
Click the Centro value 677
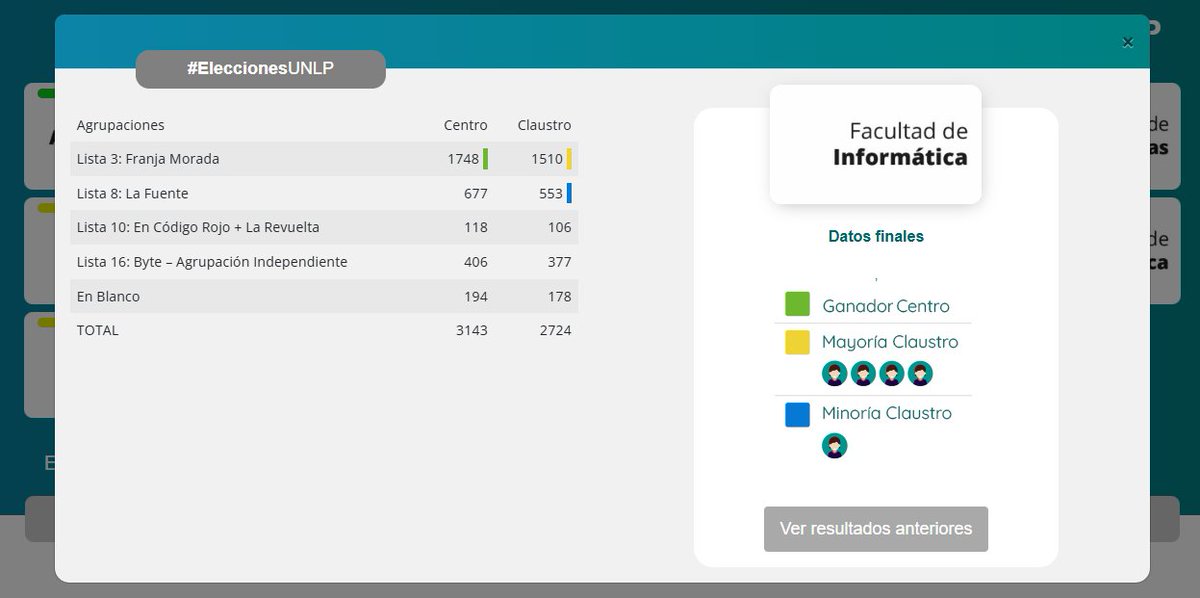pos(476,193)
